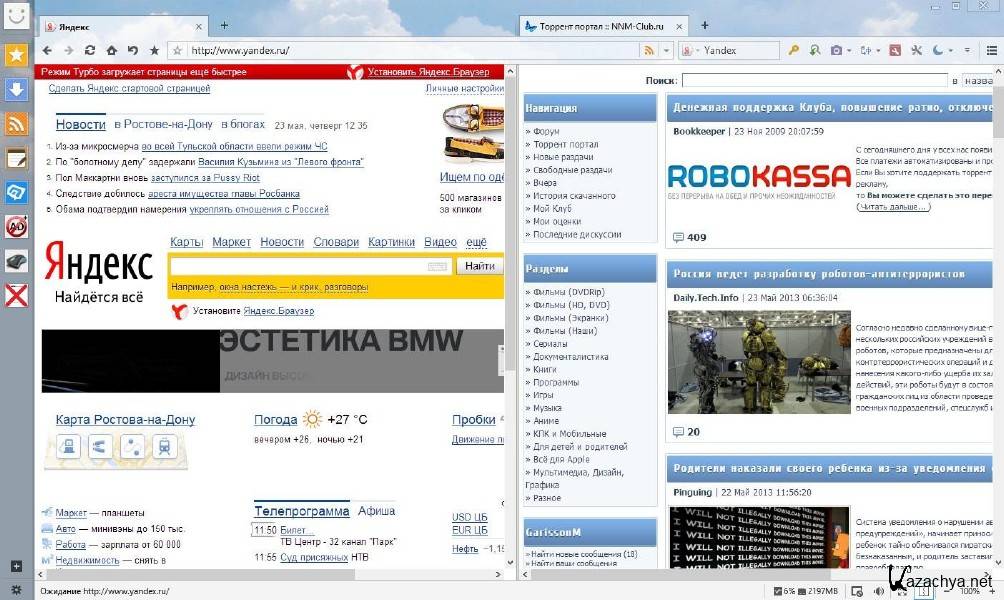
Task: Click the Magic Fill key icon
Action: pyautogui.click(x=794, y=50)
